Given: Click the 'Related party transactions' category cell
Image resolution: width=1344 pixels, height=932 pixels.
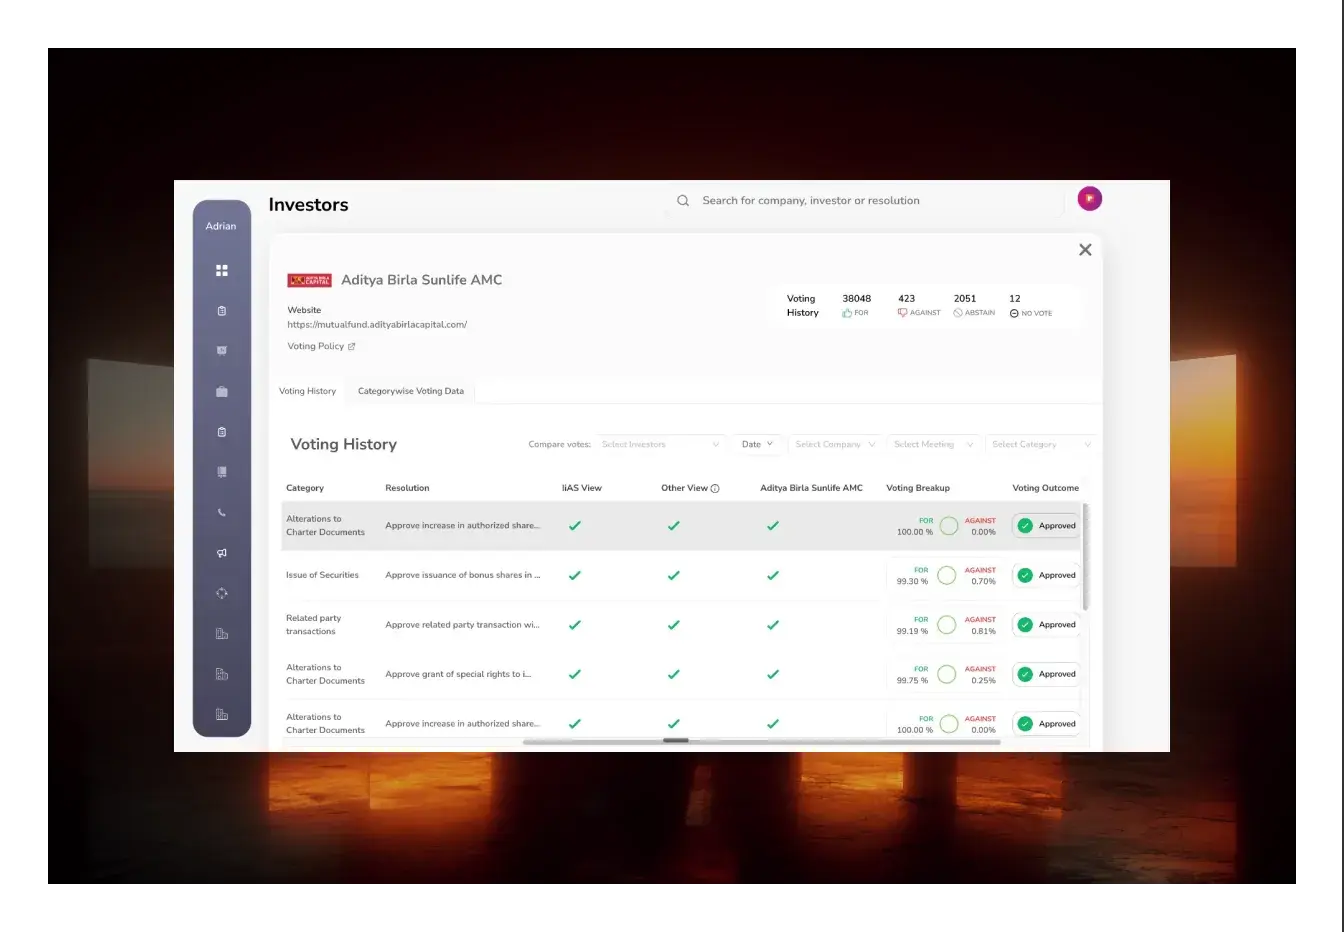Looking at the screenshot, I should (x=314, y=625).
